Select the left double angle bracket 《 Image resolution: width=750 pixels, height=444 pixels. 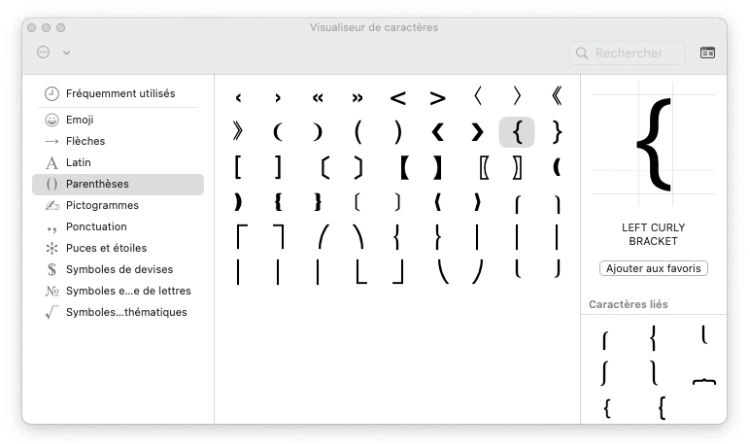pyautogui.click(x=557, y=96)
